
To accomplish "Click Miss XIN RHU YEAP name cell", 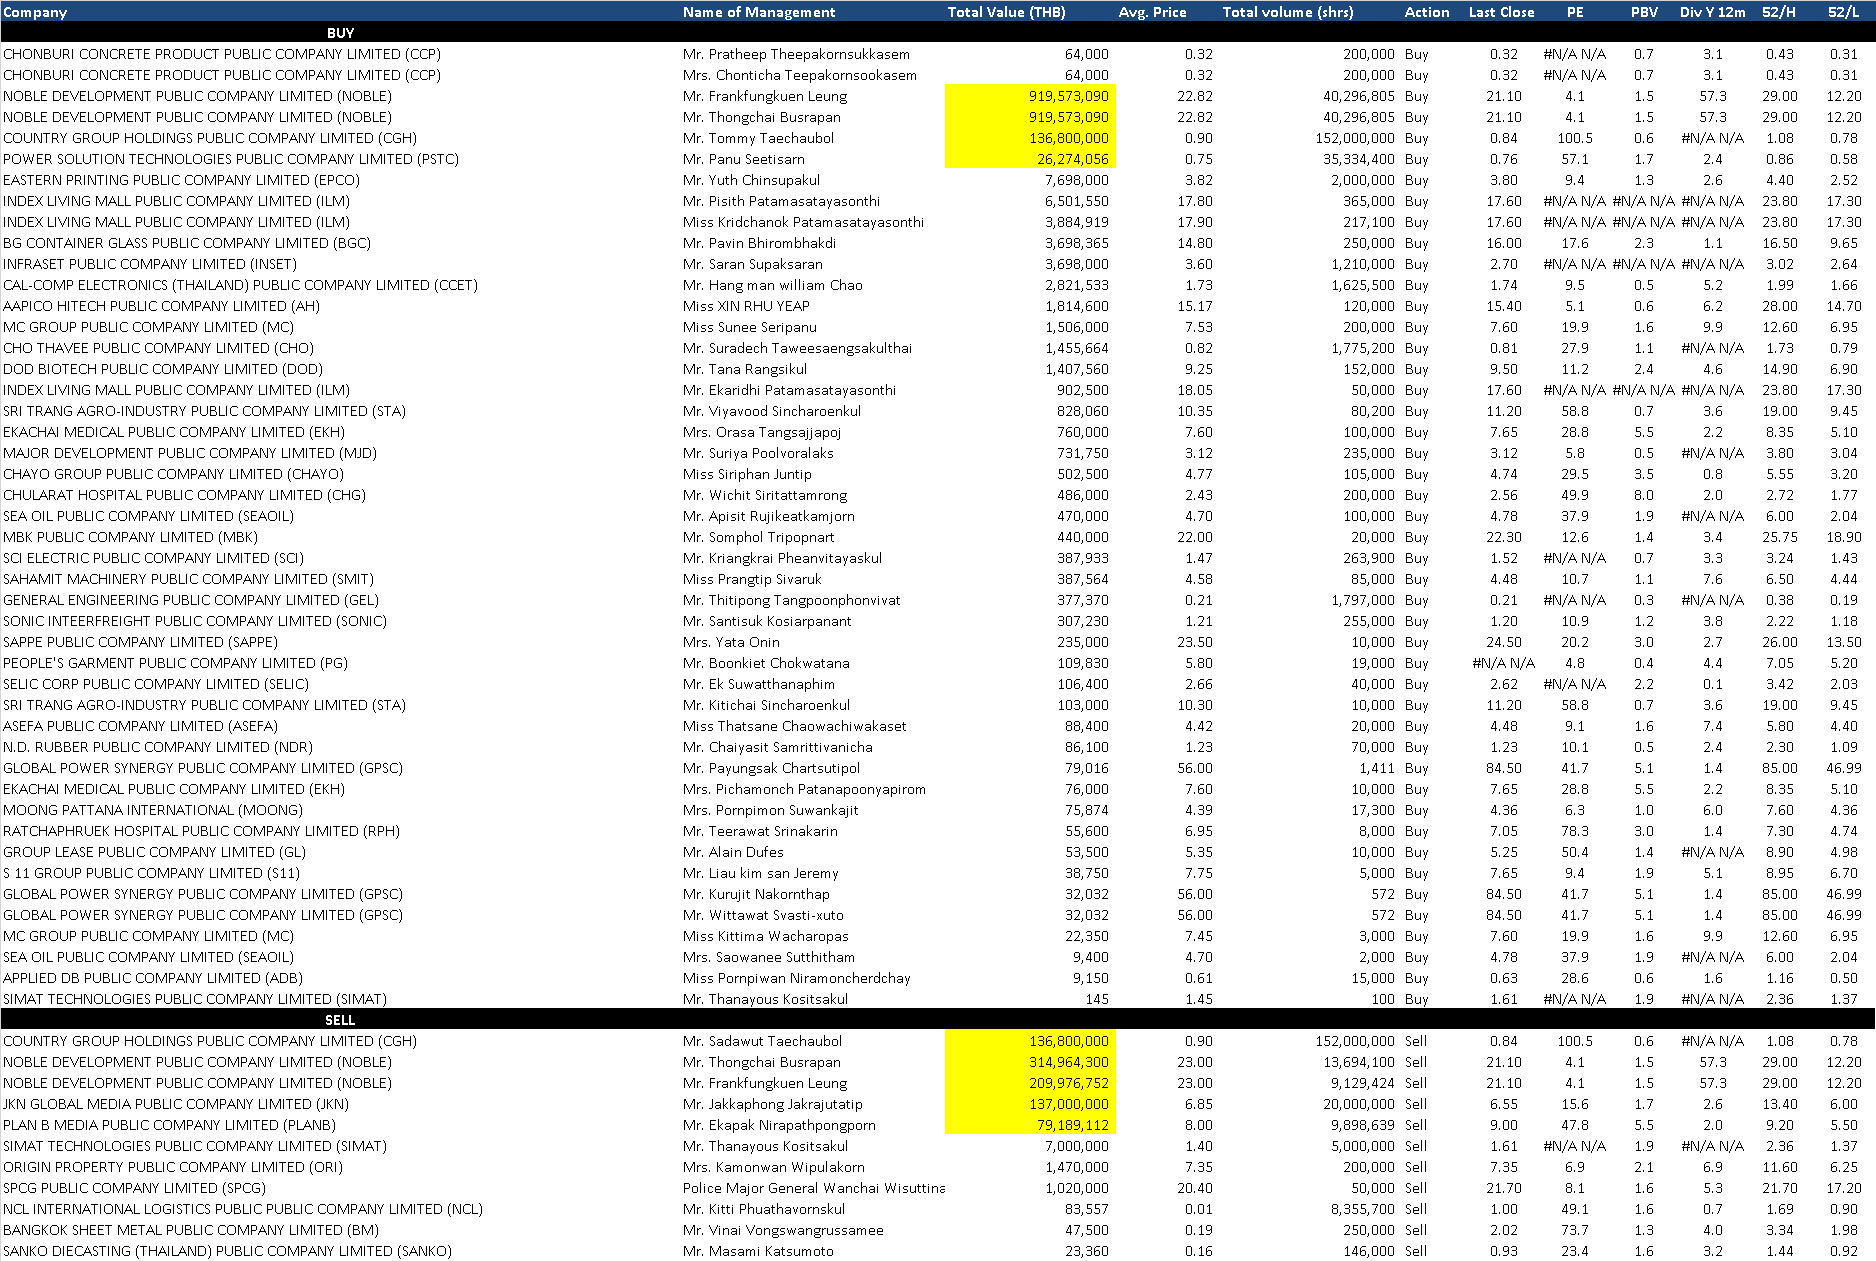I will (746, 306).
